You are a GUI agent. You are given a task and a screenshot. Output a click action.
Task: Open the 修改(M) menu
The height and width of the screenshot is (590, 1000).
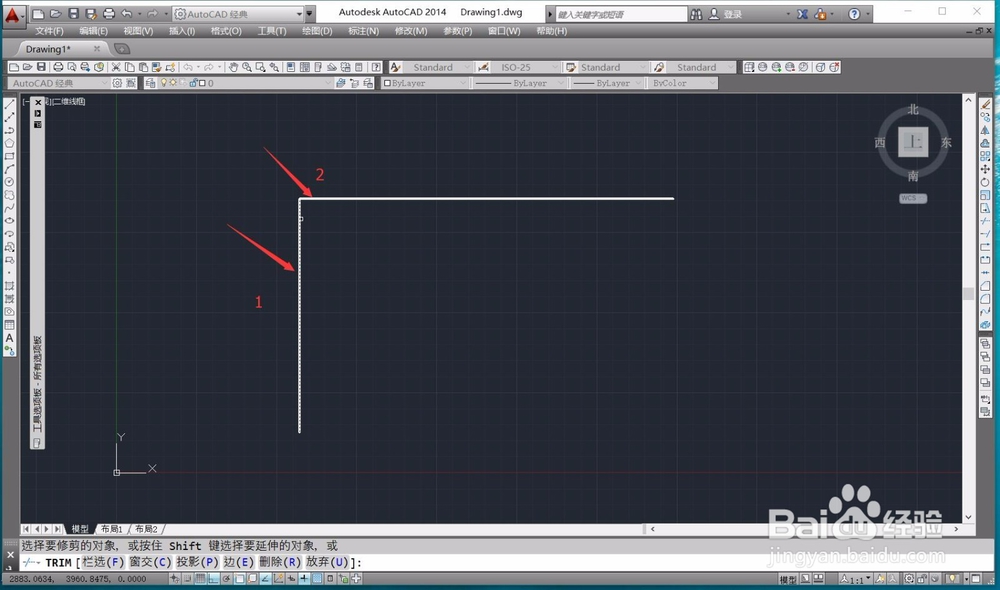[x=411, y=31]
